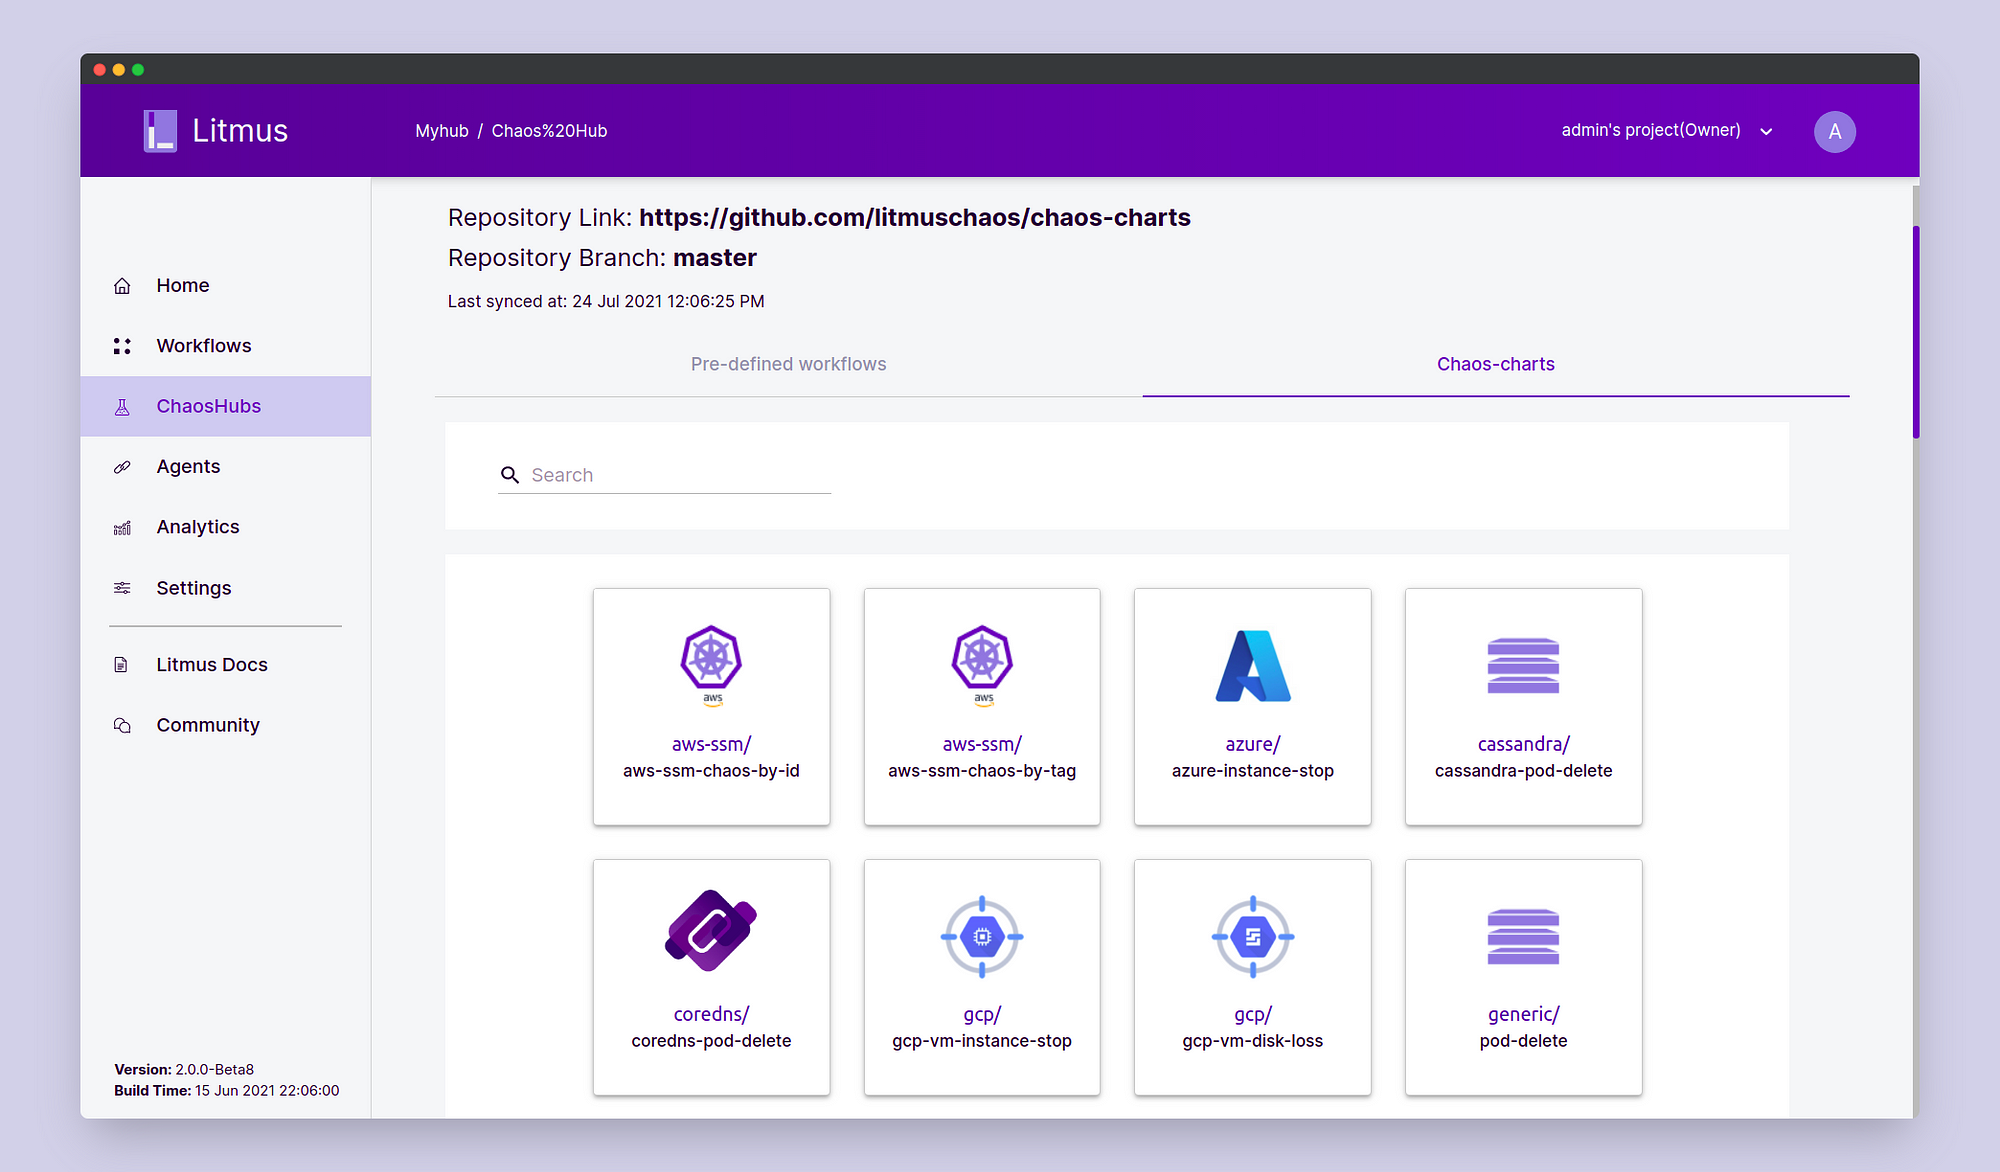This screenshot has height=1172, width=2000.
Task: Click the Workflows dots icon
Action: 122,346
